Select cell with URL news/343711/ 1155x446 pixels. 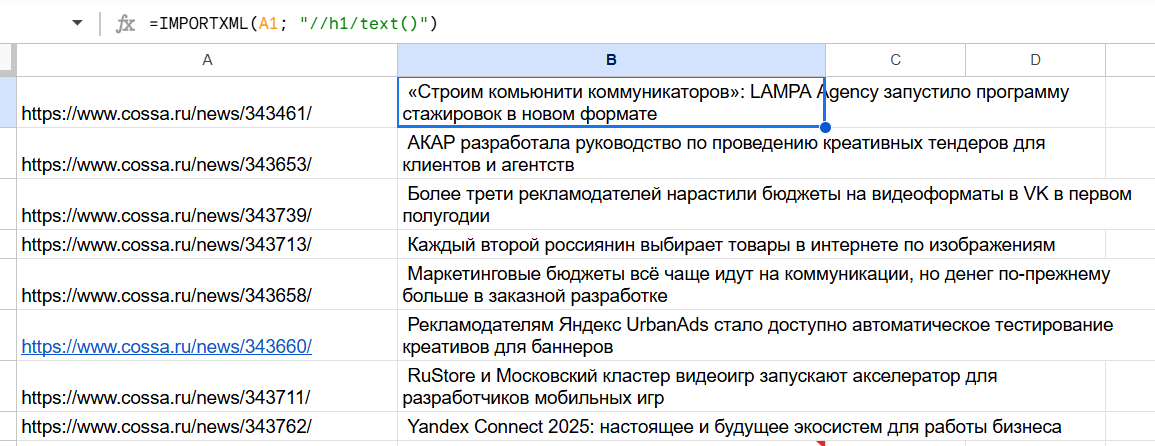[207, 386]
